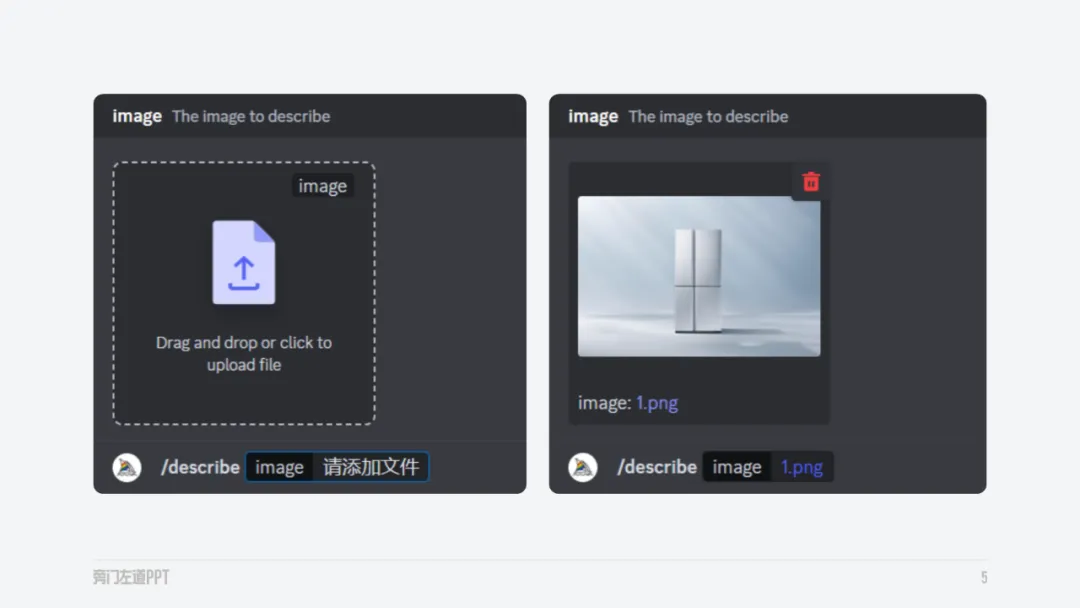Click the 'image' option tag in right command bar
The height and width of the screenshot is (608, 1080).
click(x=736, y=467)
